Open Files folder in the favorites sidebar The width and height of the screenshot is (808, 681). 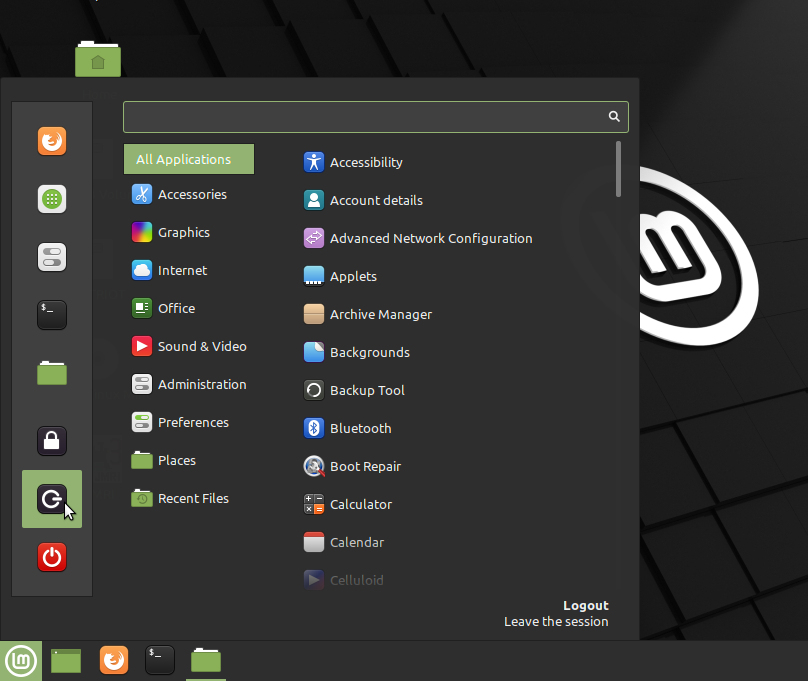click(x=52, y=373)
